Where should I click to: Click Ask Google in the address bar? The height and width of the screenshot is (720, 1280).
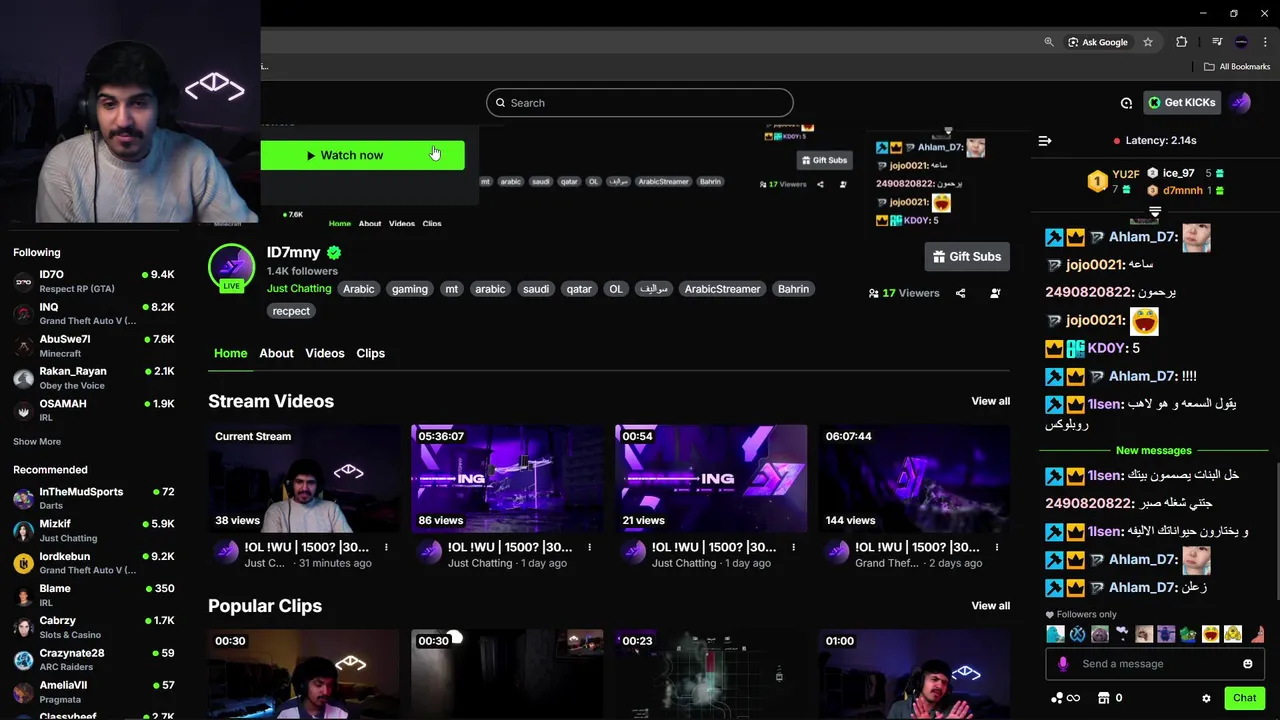(1097, 42)
